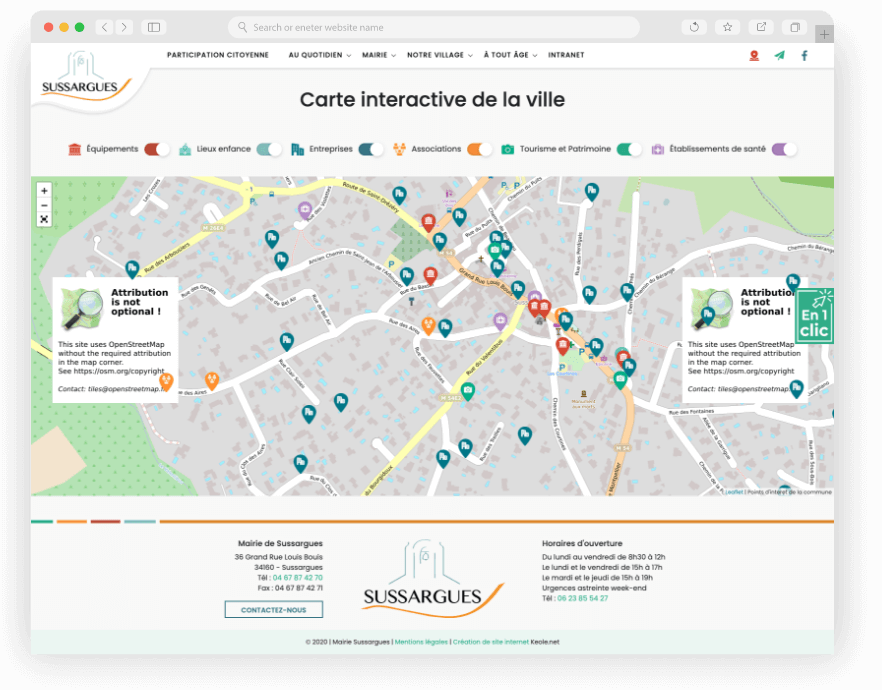Enable fullscreen map view

pos(44,219)
